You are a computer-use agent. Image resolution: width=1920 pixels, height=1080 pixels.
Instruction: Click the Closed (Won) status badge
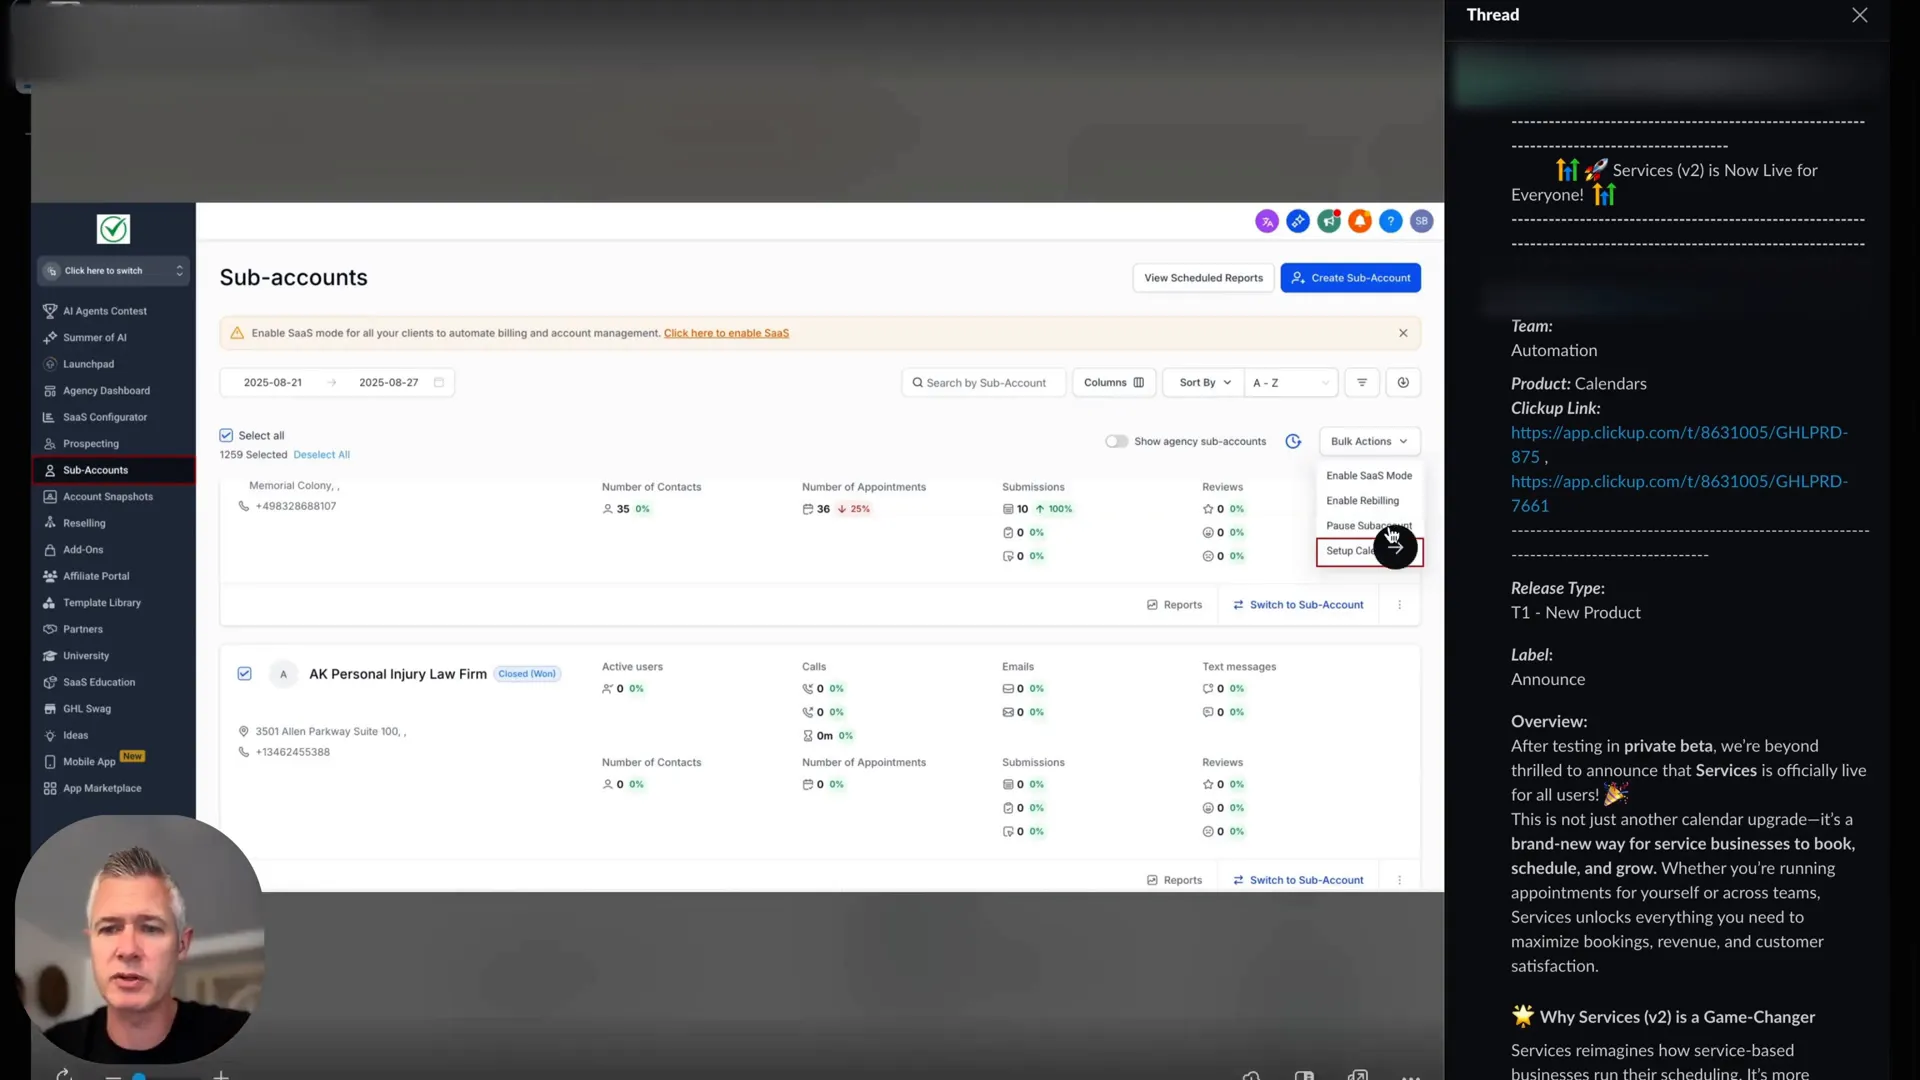(x=527, y=674)
